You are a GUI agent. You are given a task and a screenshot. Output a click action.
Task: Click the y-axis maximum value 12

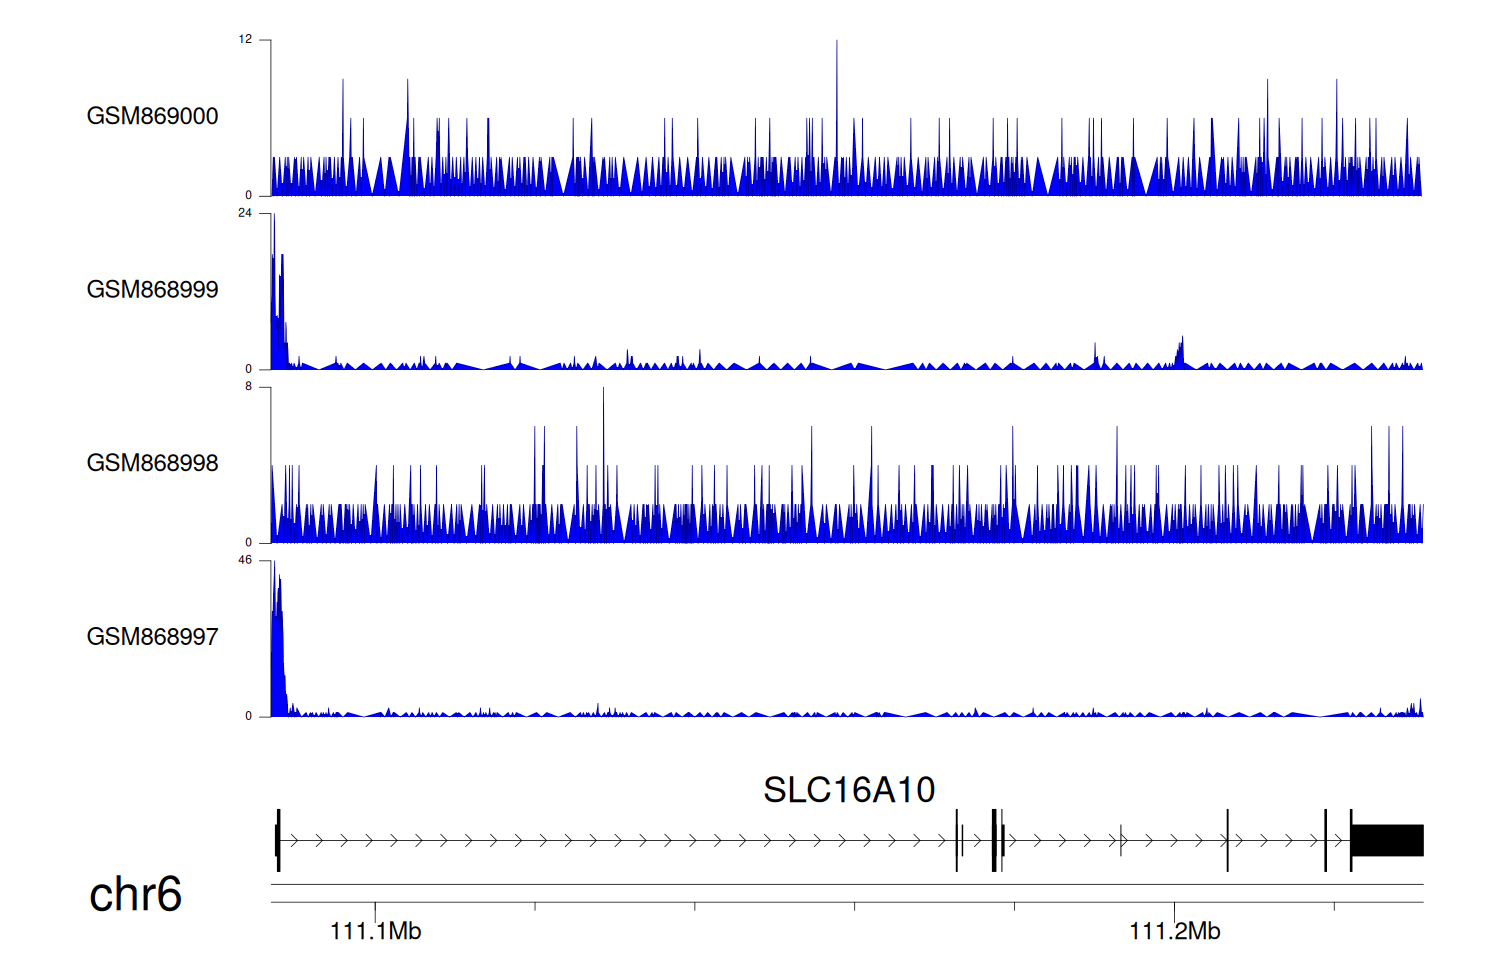245,40
